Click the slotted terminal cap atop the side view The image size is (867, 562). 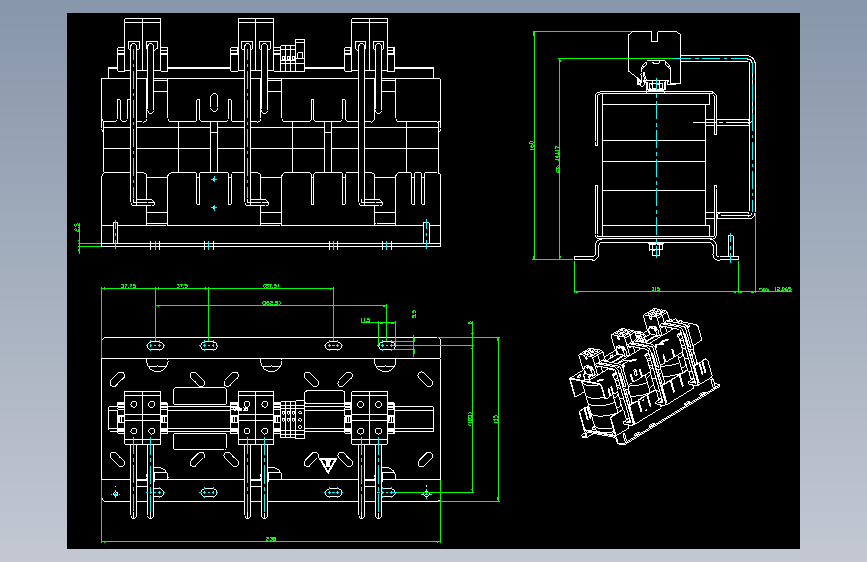pyautogui.click(x=655, y=56)
